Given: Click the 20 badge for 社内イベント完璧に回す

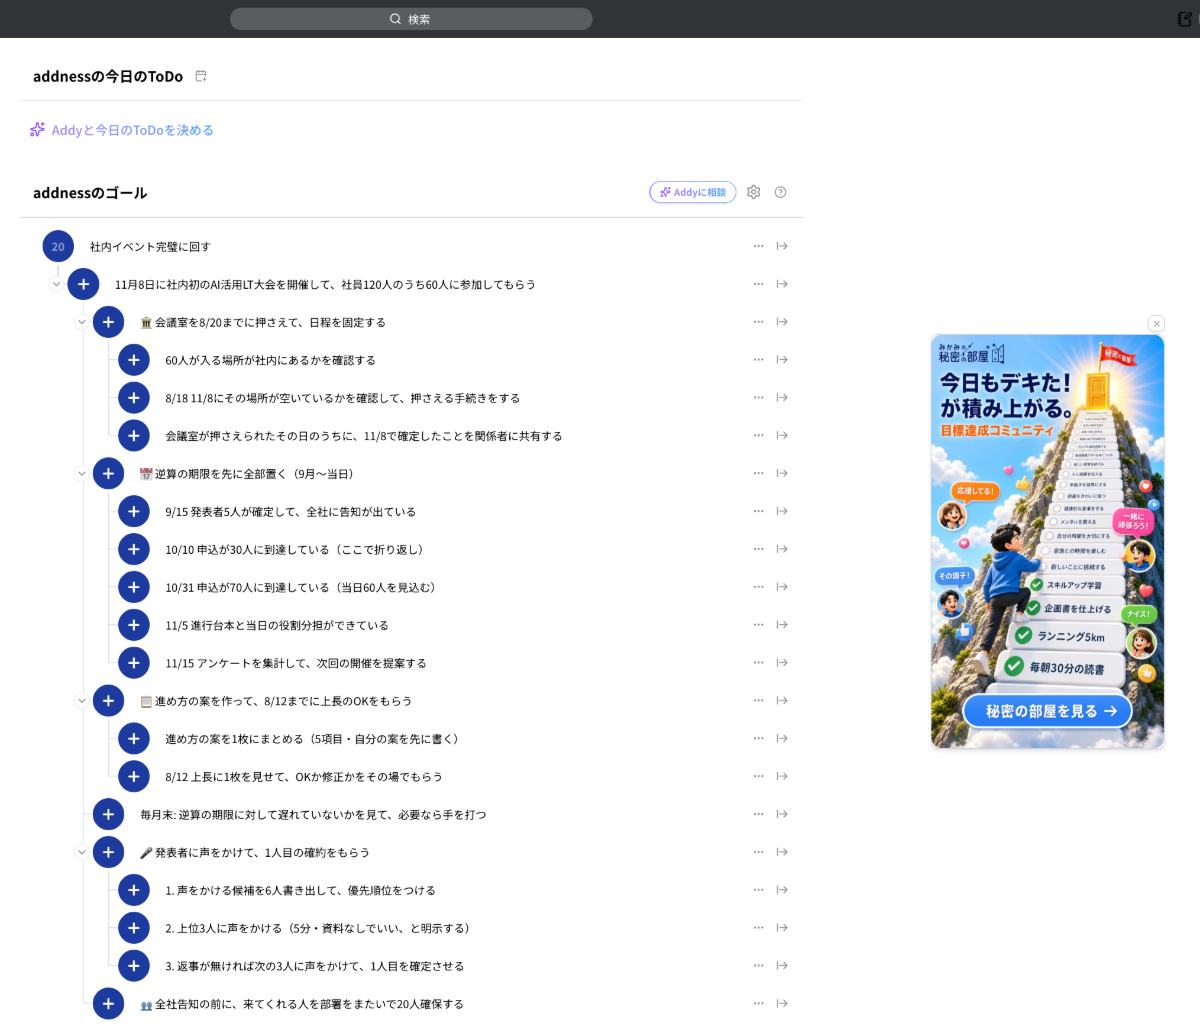Looking at the screenshot, I should pyautogui.click(x=58, y=246).
